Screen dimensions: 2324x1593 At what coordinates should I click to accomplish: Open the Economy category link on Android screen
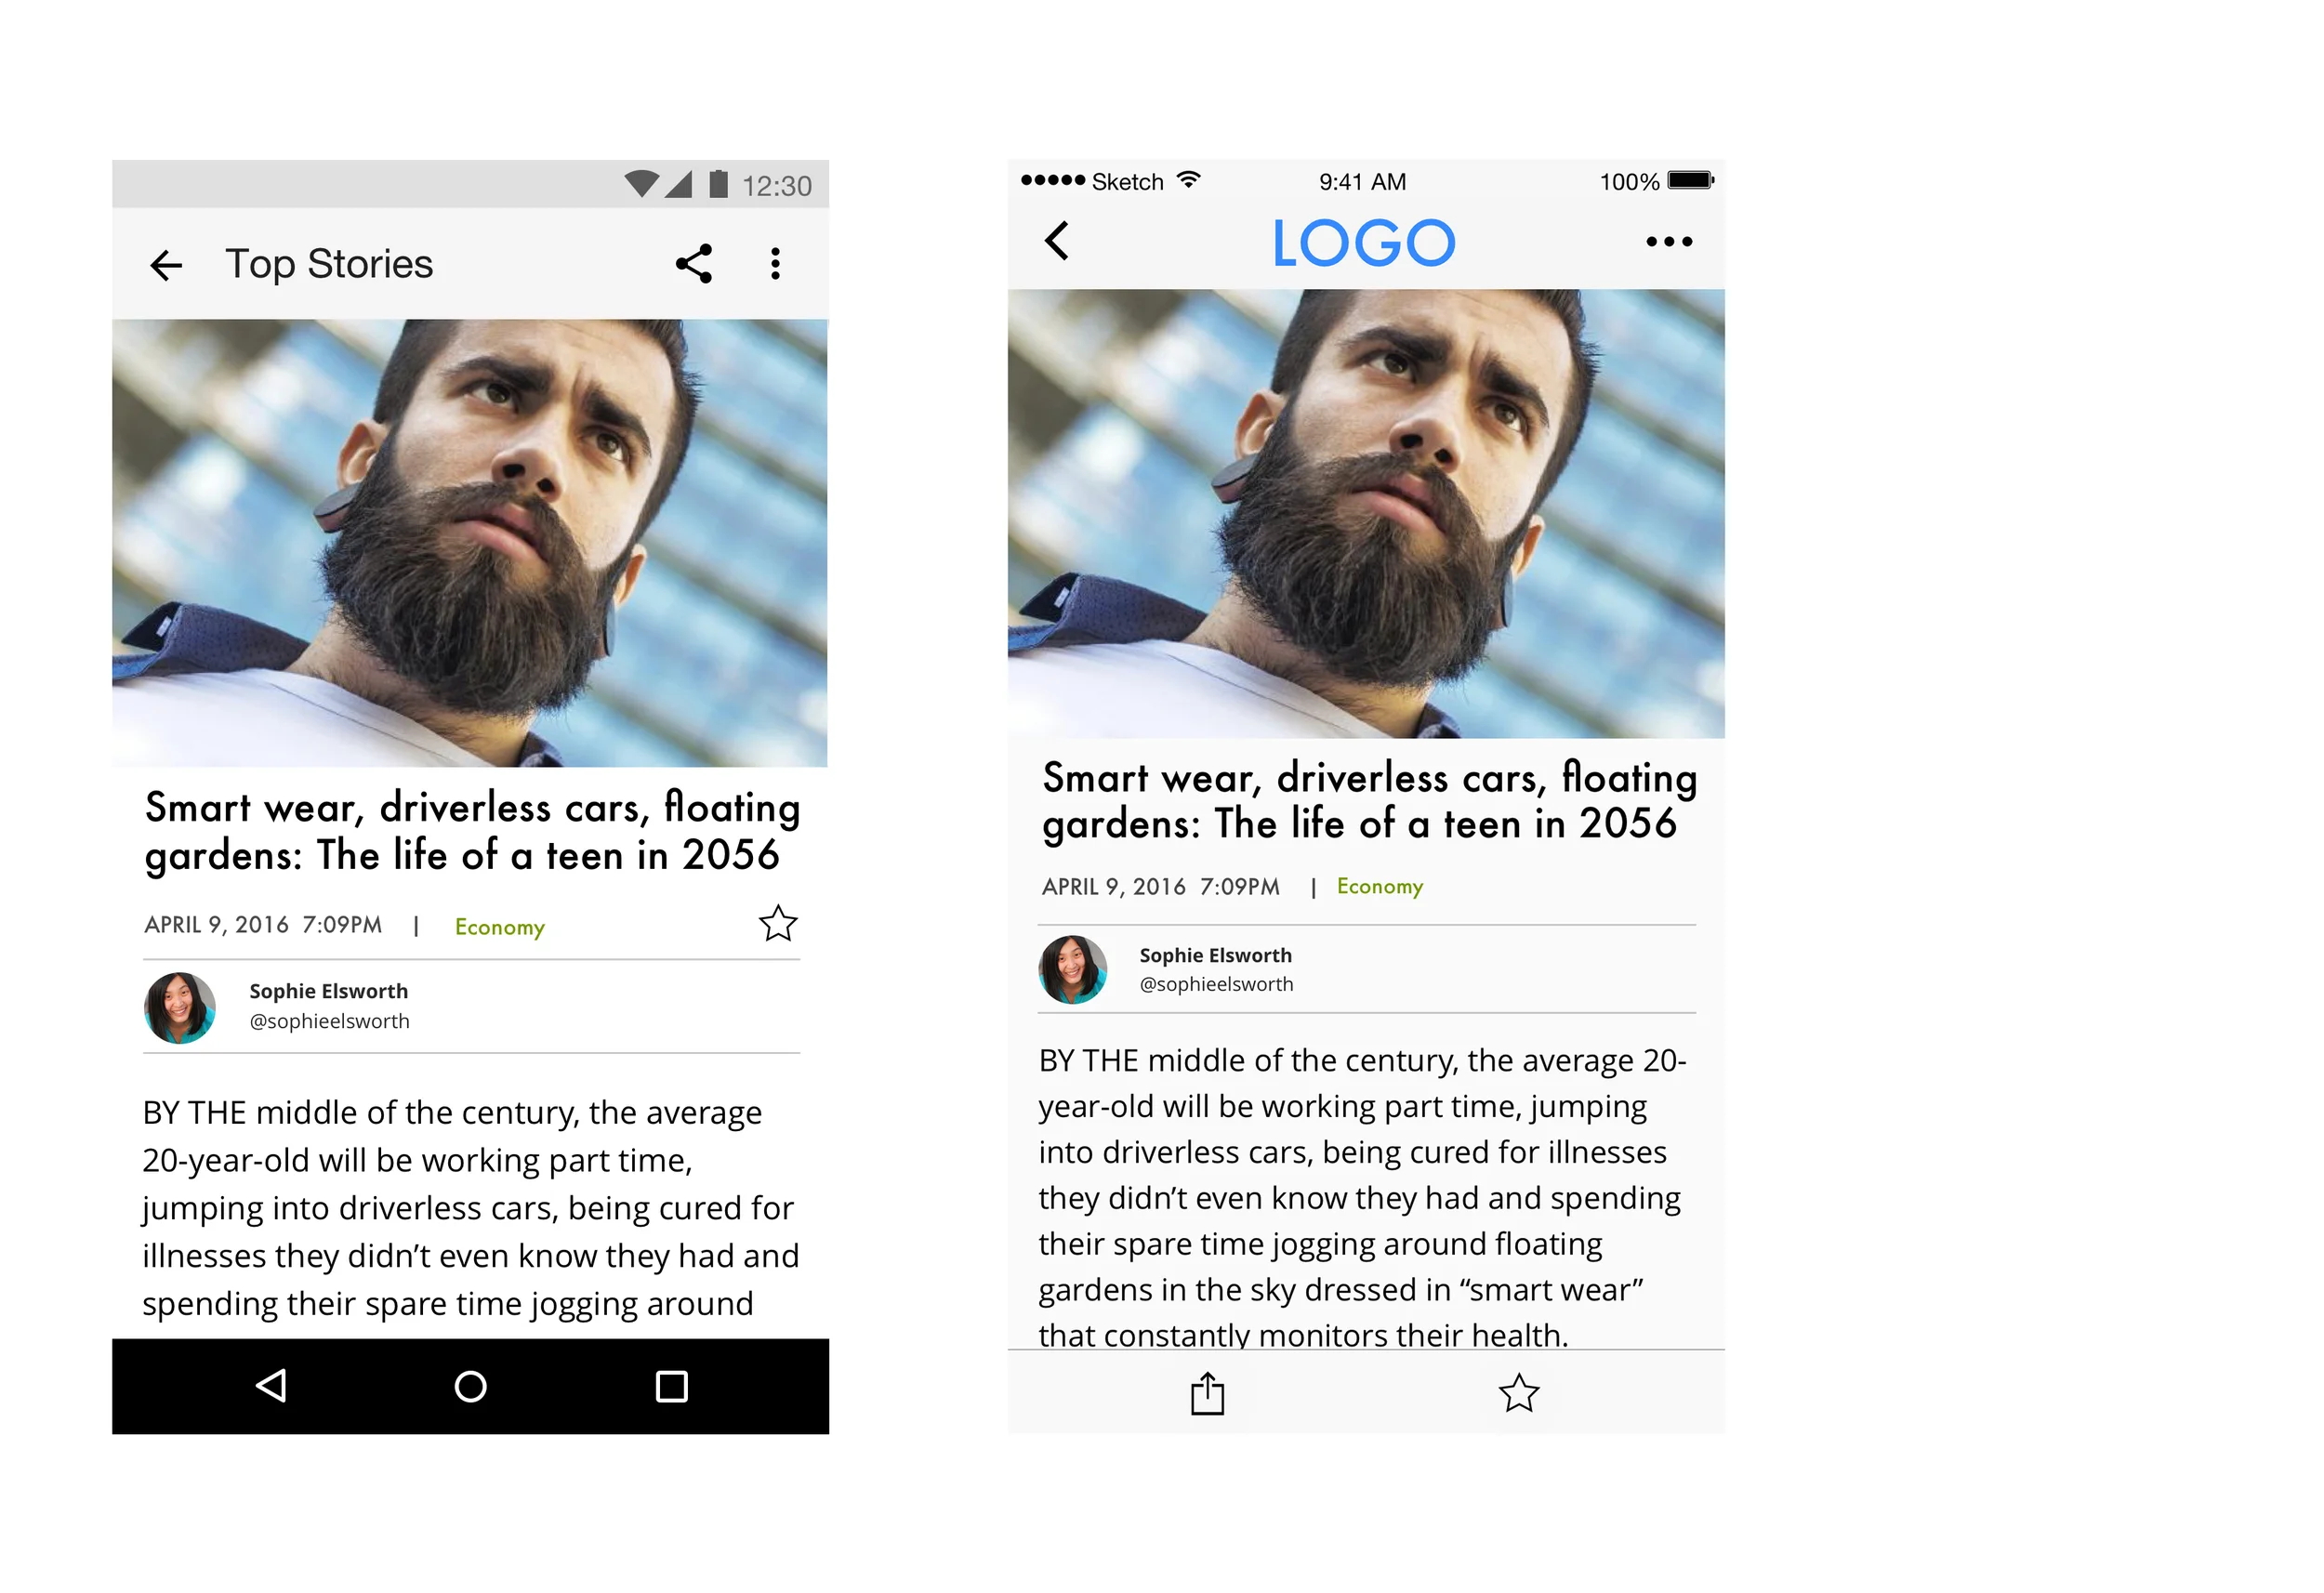pyautogui.click(x=500, y=928)
